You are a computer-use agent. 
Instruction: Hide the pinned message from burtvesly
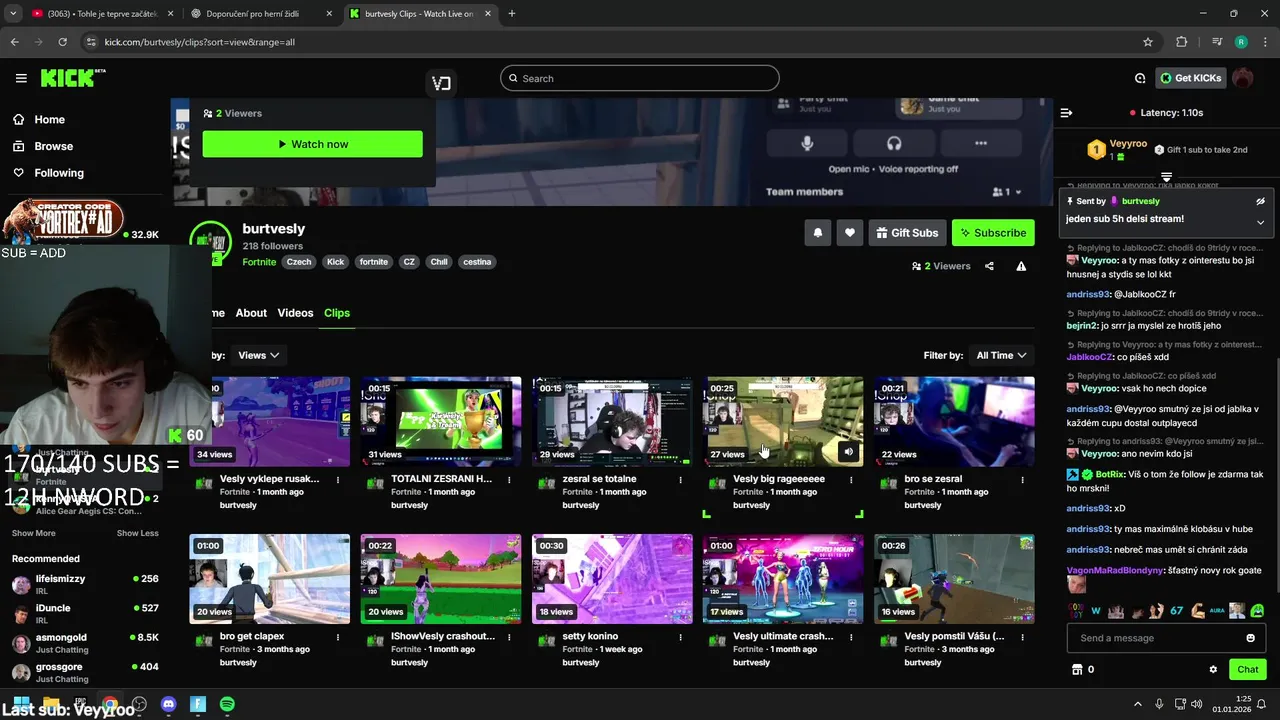click(1260, 201)
